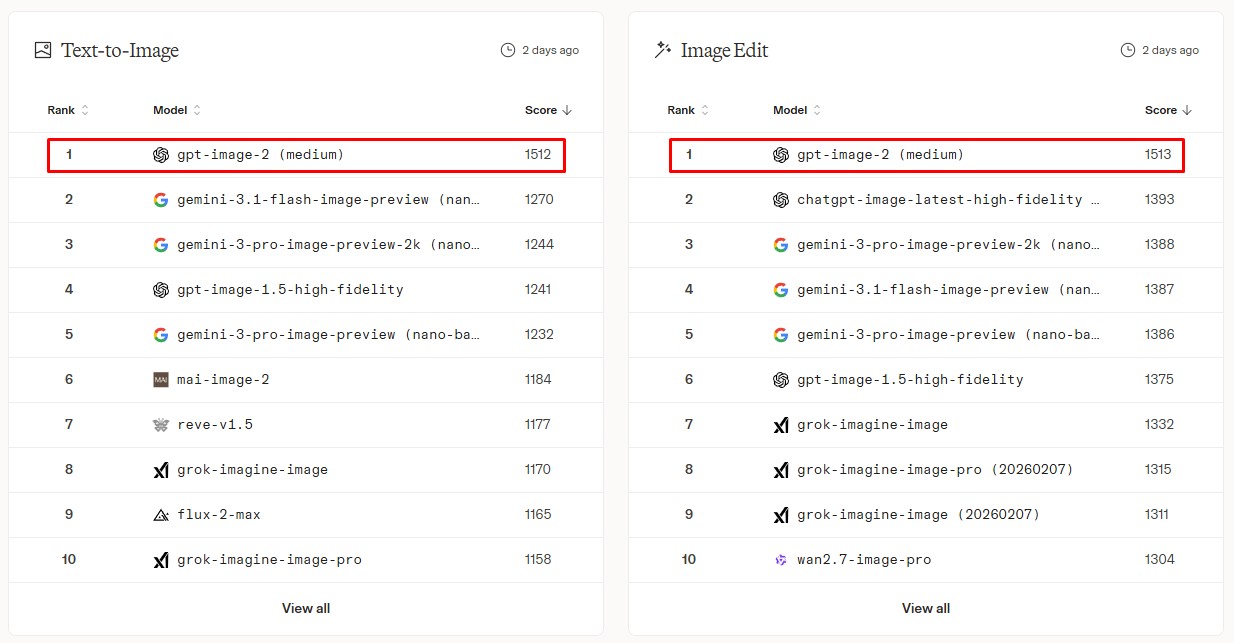Image resolution: width=1234 pixels, height=643 pixels.
Task: Click the wan2.7-image-pro purple logo icon
Action: [x=781, y=560]
